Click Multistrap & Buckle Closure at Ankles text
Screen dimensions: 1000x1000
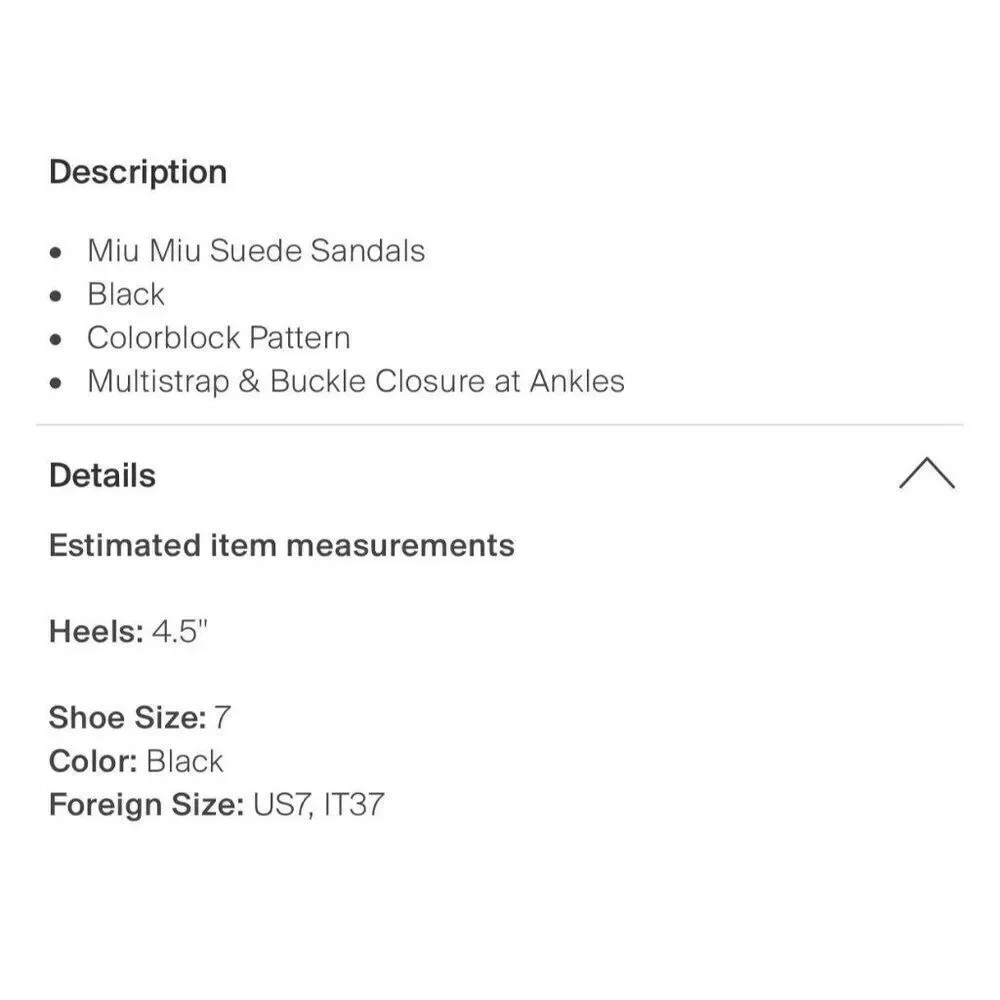click(356, 382)
